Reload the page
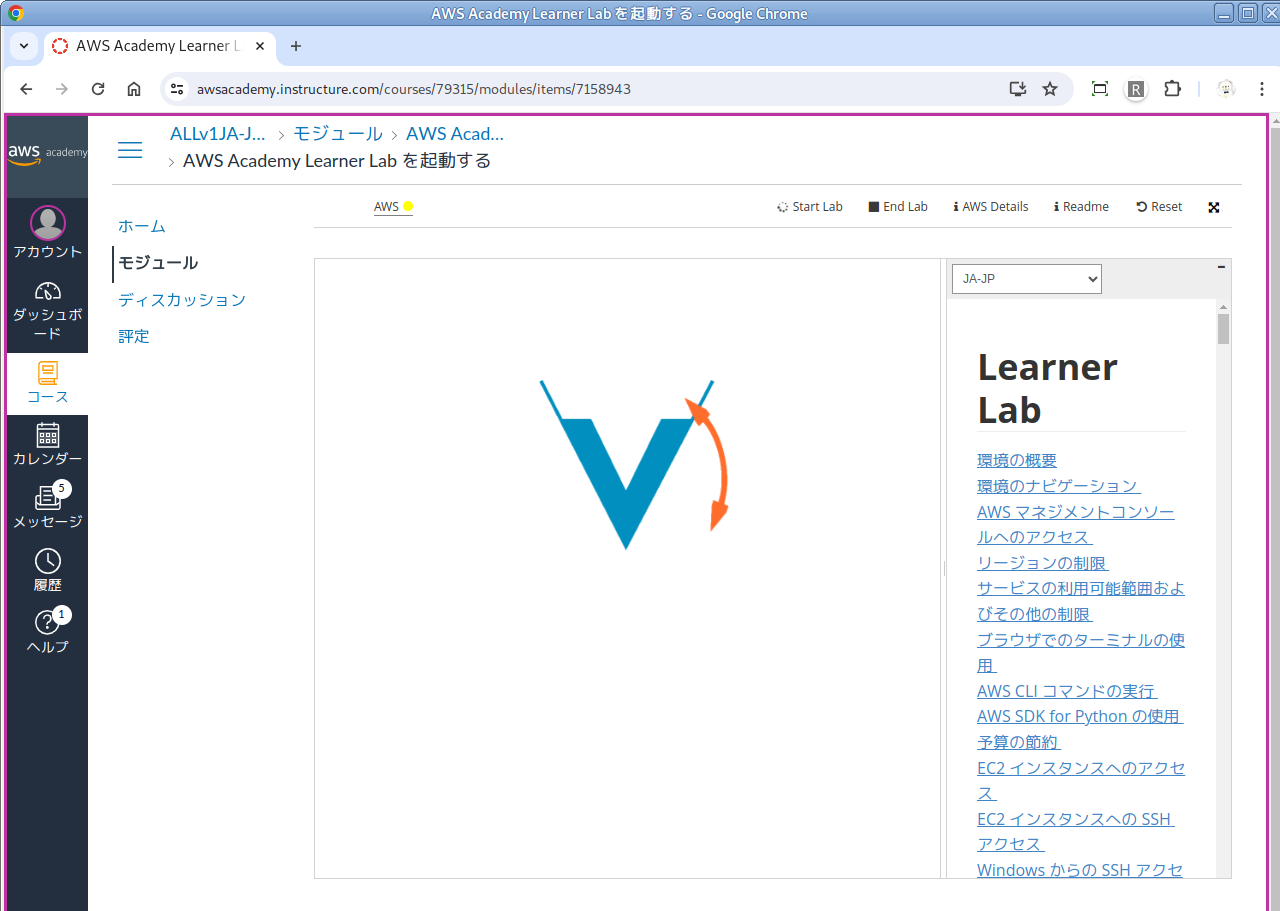1280x911 pixels. 98,89
